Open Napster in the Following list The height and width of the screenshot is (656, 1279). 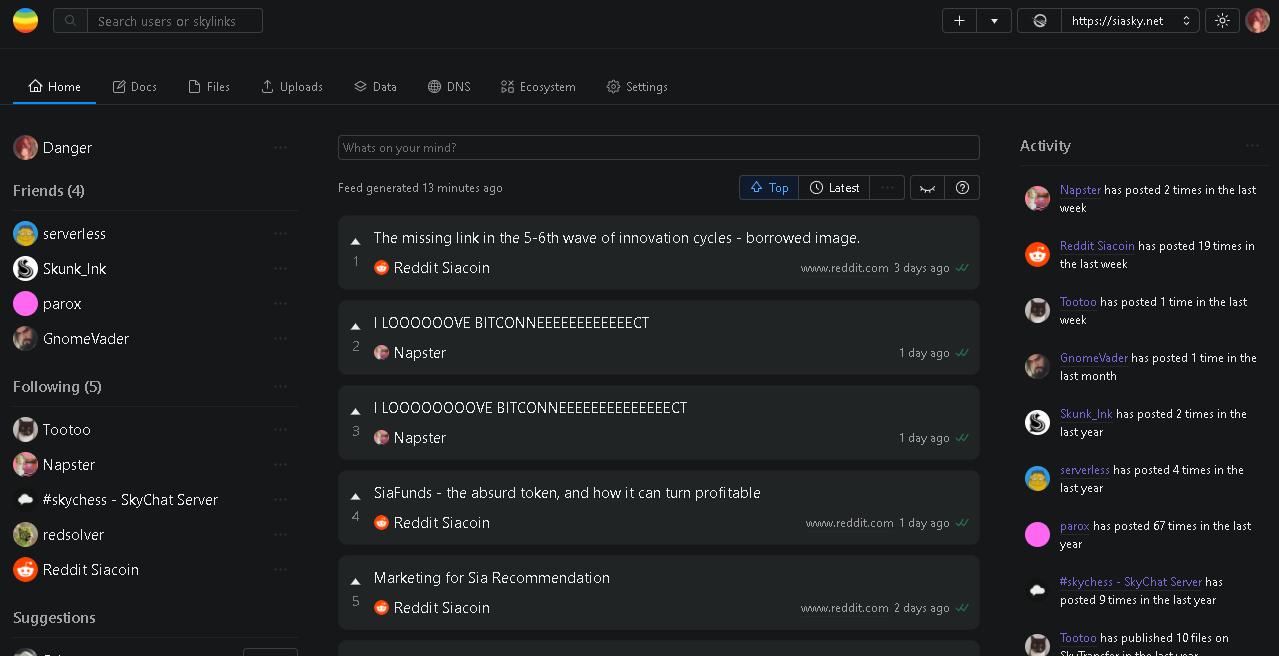69,465
